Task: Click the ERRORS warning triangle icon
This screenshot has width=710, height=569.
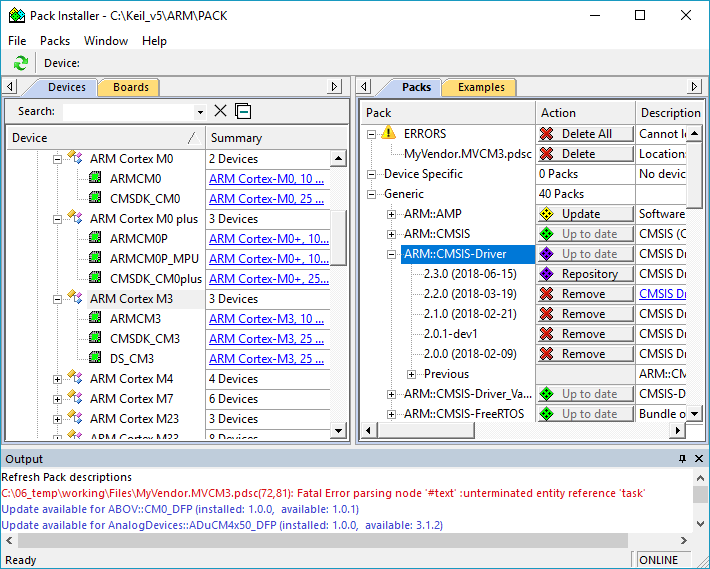Action: pos(389,133)
